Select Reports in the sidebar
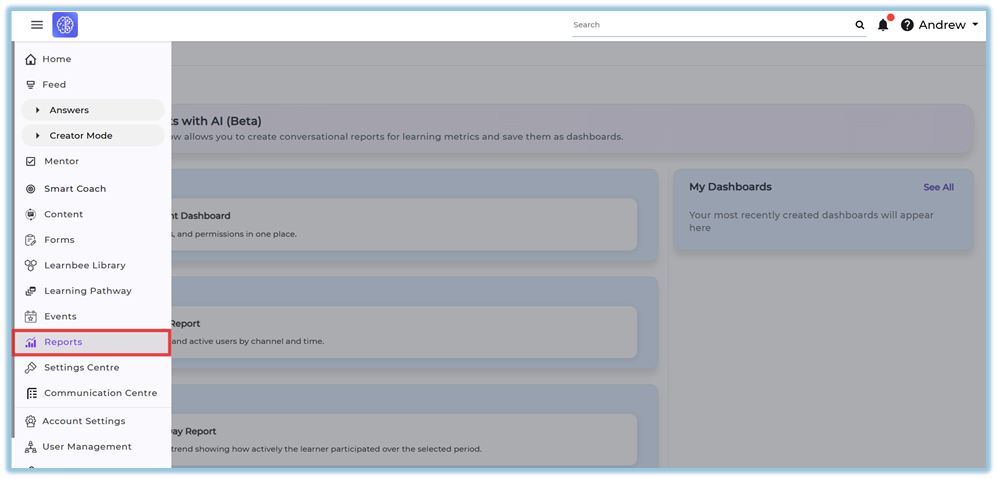This screenshot has height=479, width=997. pyautogui.click(x=63, y=342)
